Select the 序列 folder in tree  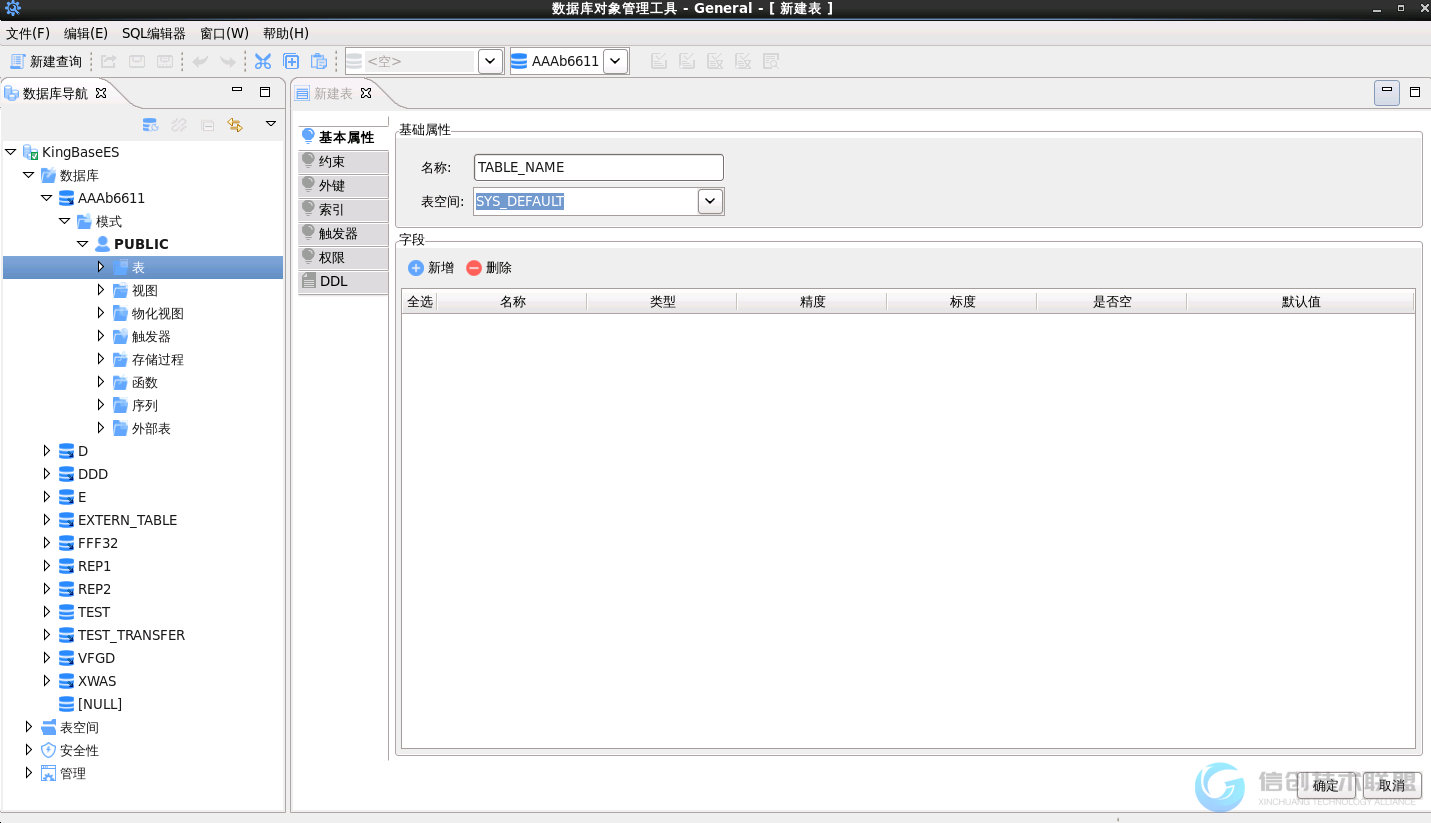(x=145, y=405)
